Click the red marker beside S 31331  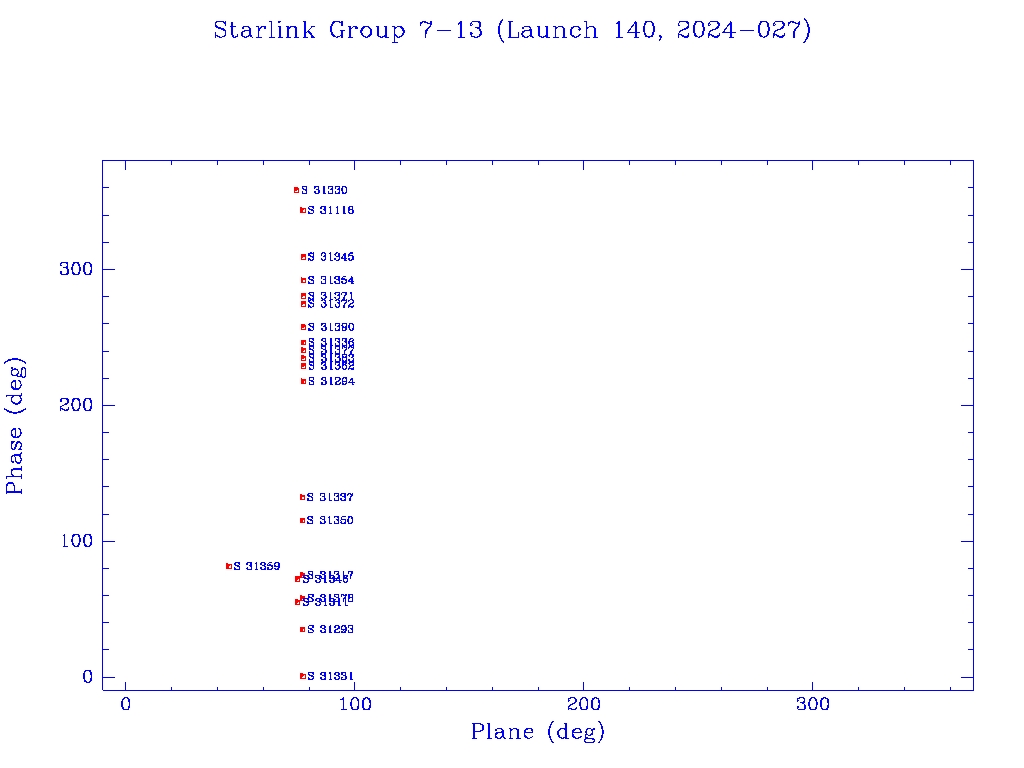(302, 676)
